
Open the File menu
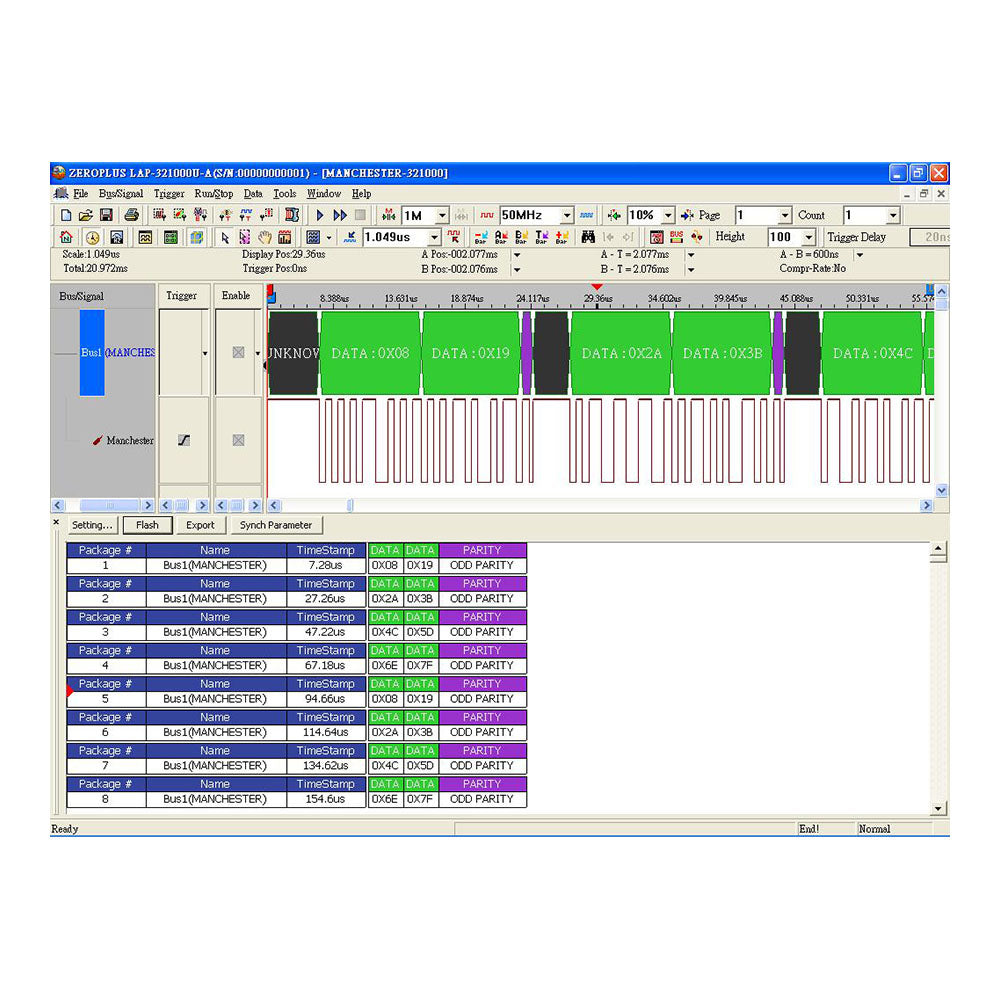80,194
